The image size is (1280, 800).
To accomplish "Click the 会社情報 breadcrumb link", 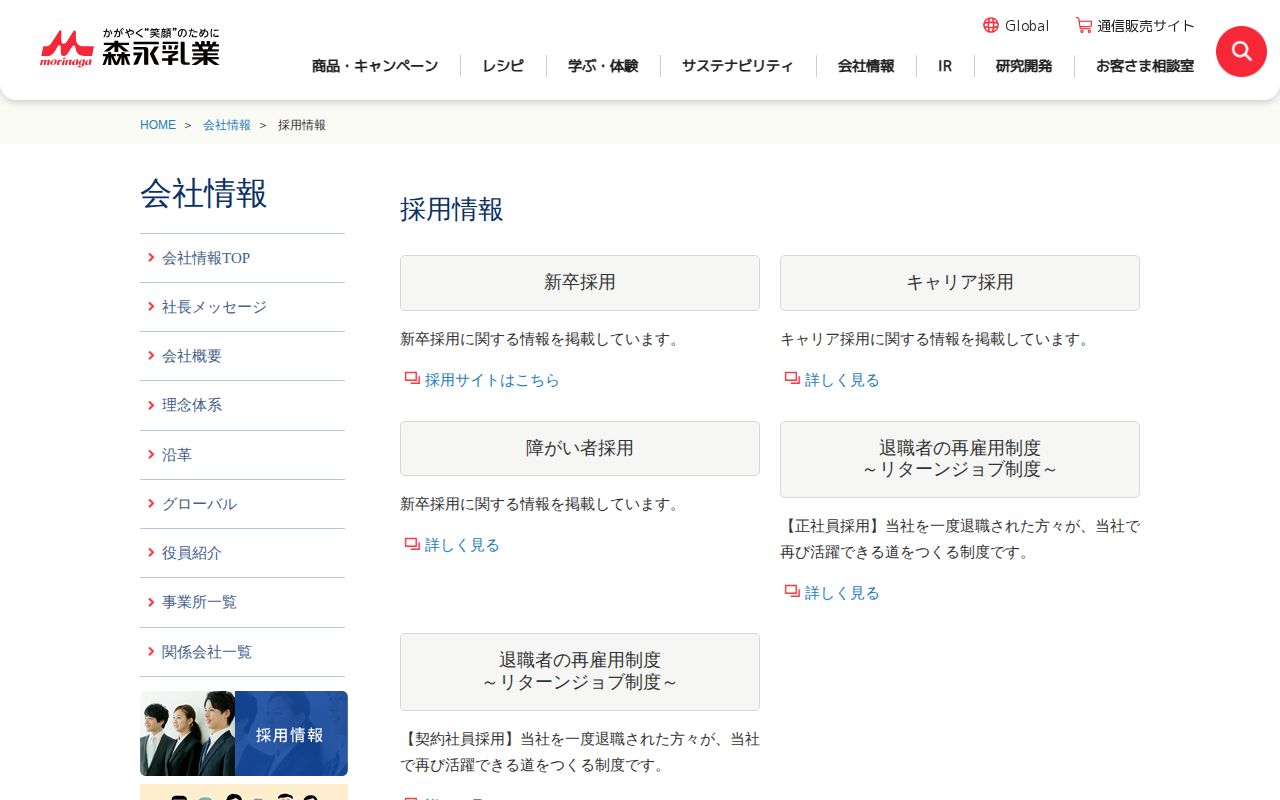I will 227,125.
